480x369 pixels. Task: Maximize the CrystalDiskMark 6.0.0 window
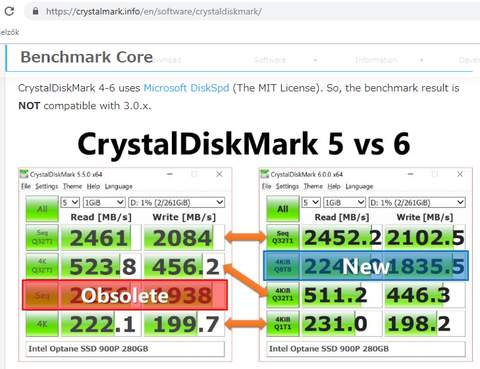pos(435,174)
